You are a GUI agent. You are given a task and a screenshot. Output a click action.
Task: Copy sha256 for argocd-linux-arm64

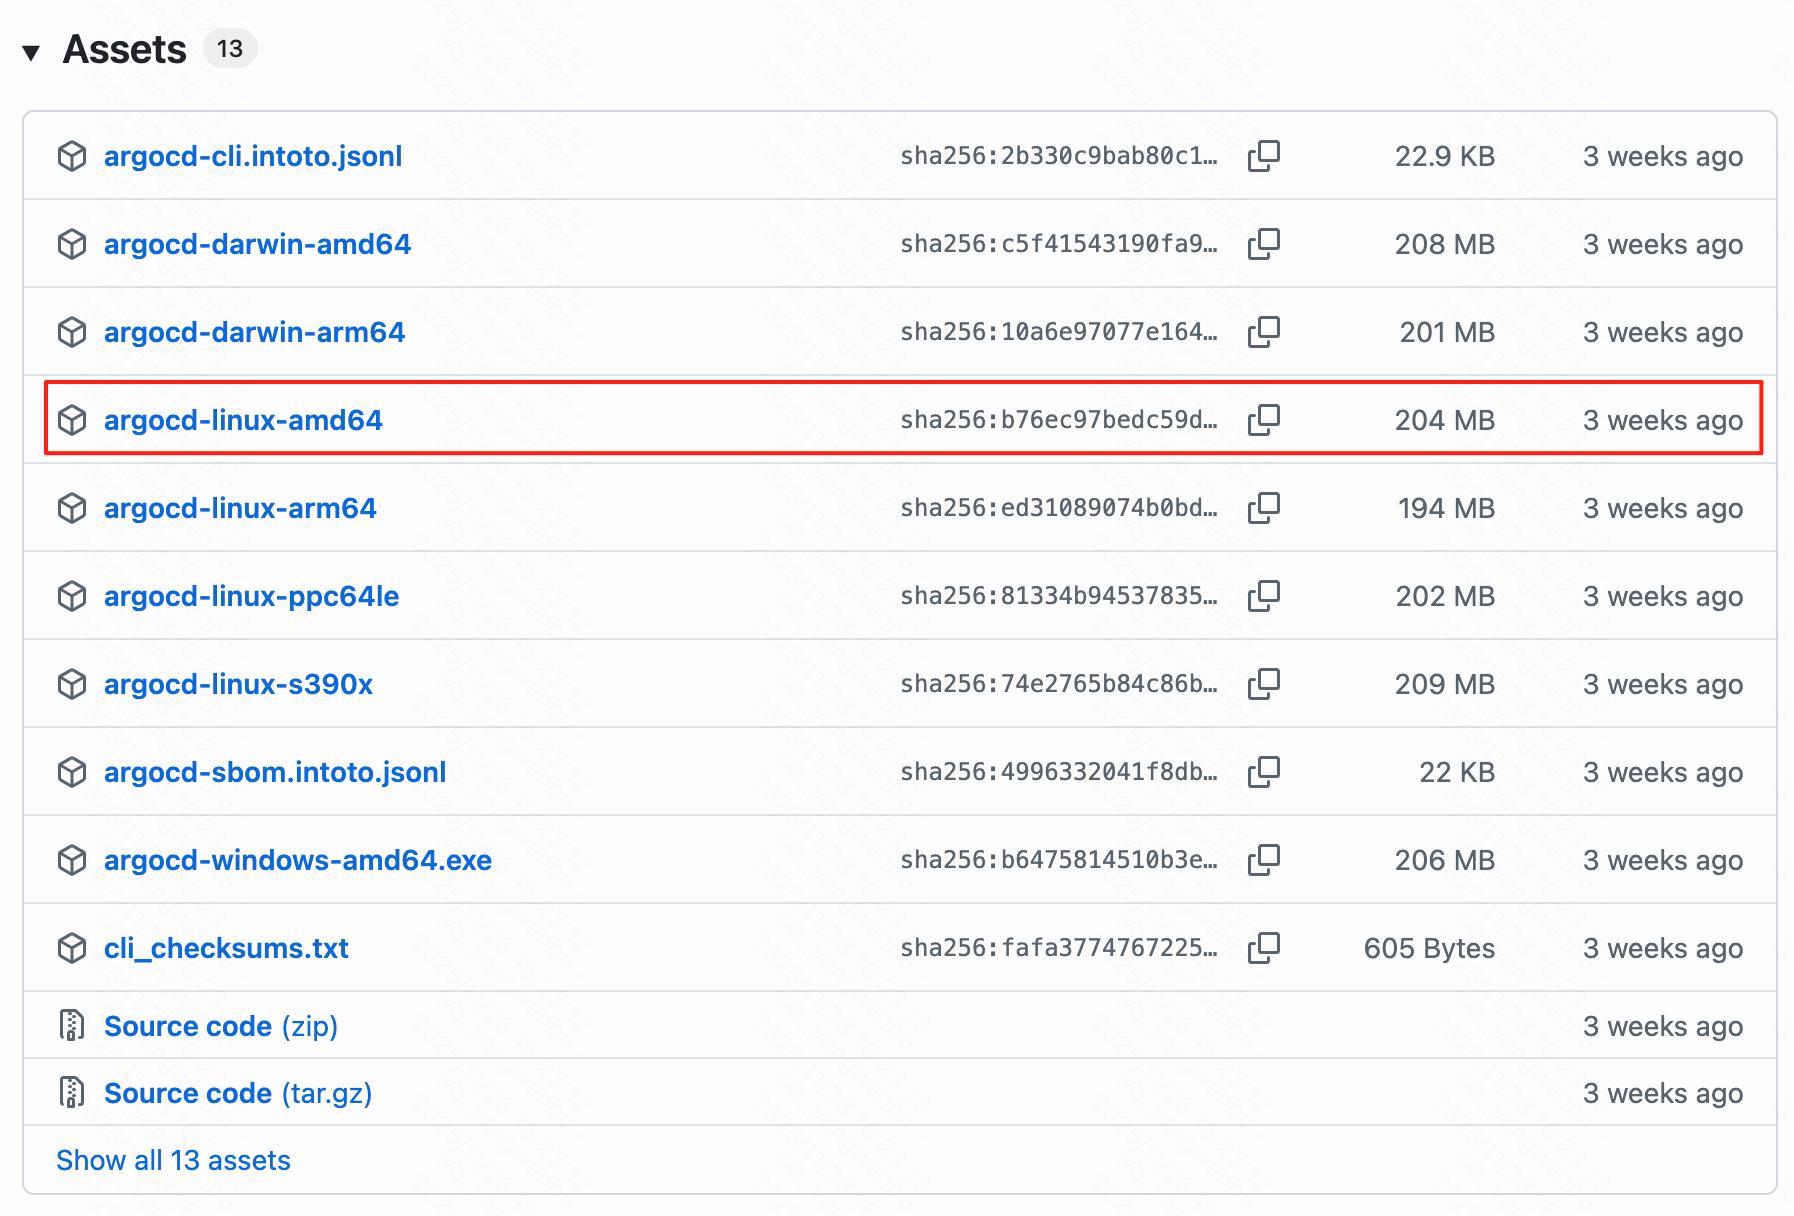coord(1263,508)
